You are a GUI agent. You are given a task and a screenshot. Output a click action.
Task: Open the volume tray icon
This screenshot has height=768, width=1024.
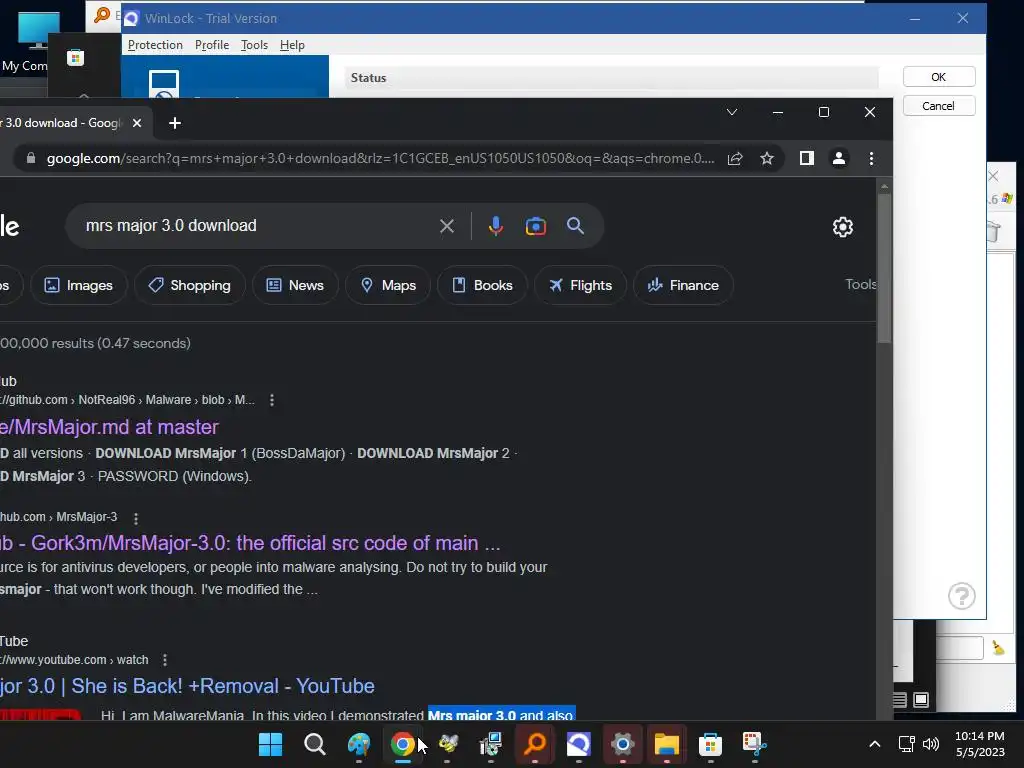coord(931,744)
